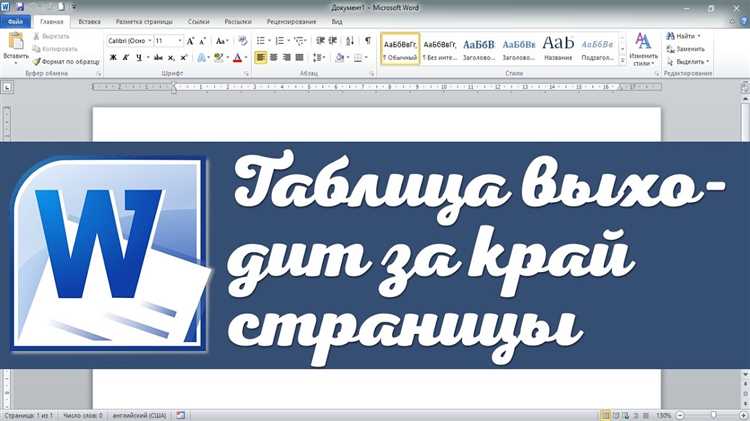Open the Customize Quick Access Toolbar dropdown

[74, 7]
